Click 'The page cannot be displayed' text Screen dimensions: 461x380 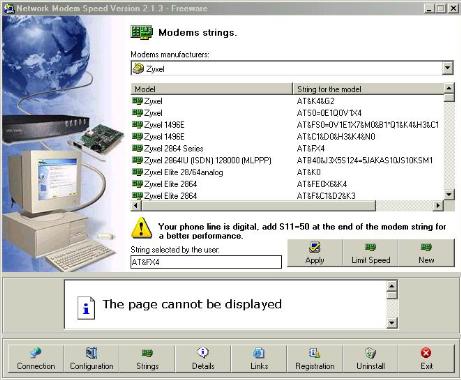coord(192,304)
